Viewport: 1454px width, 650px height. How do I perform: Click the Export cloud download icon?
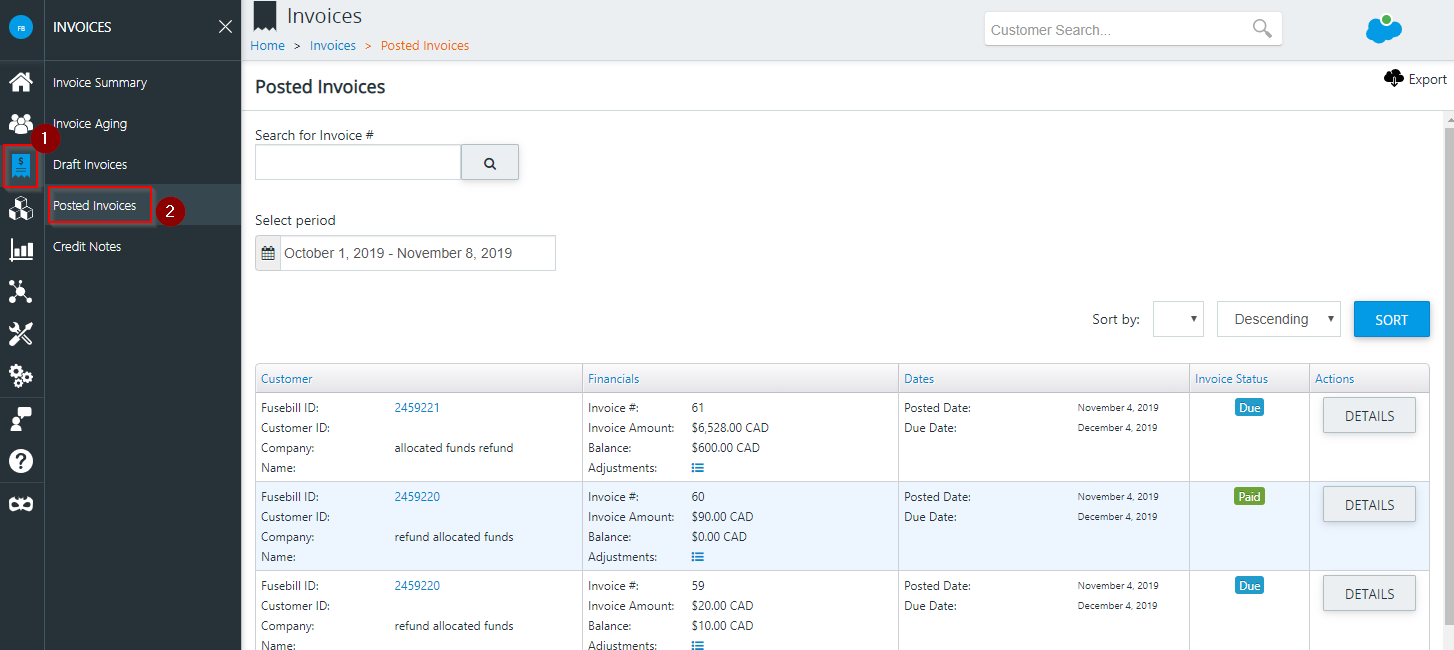coord(1394,78)
